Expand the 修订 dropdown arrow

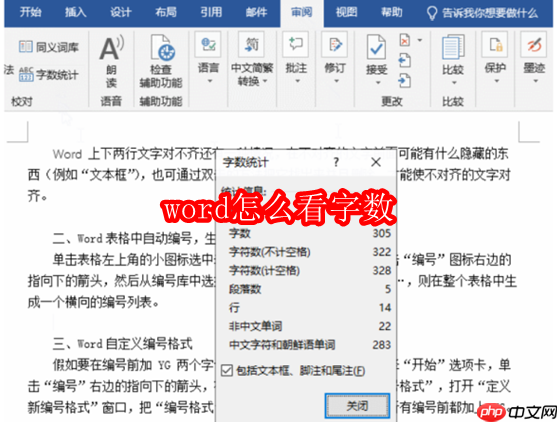pos(336,81)
